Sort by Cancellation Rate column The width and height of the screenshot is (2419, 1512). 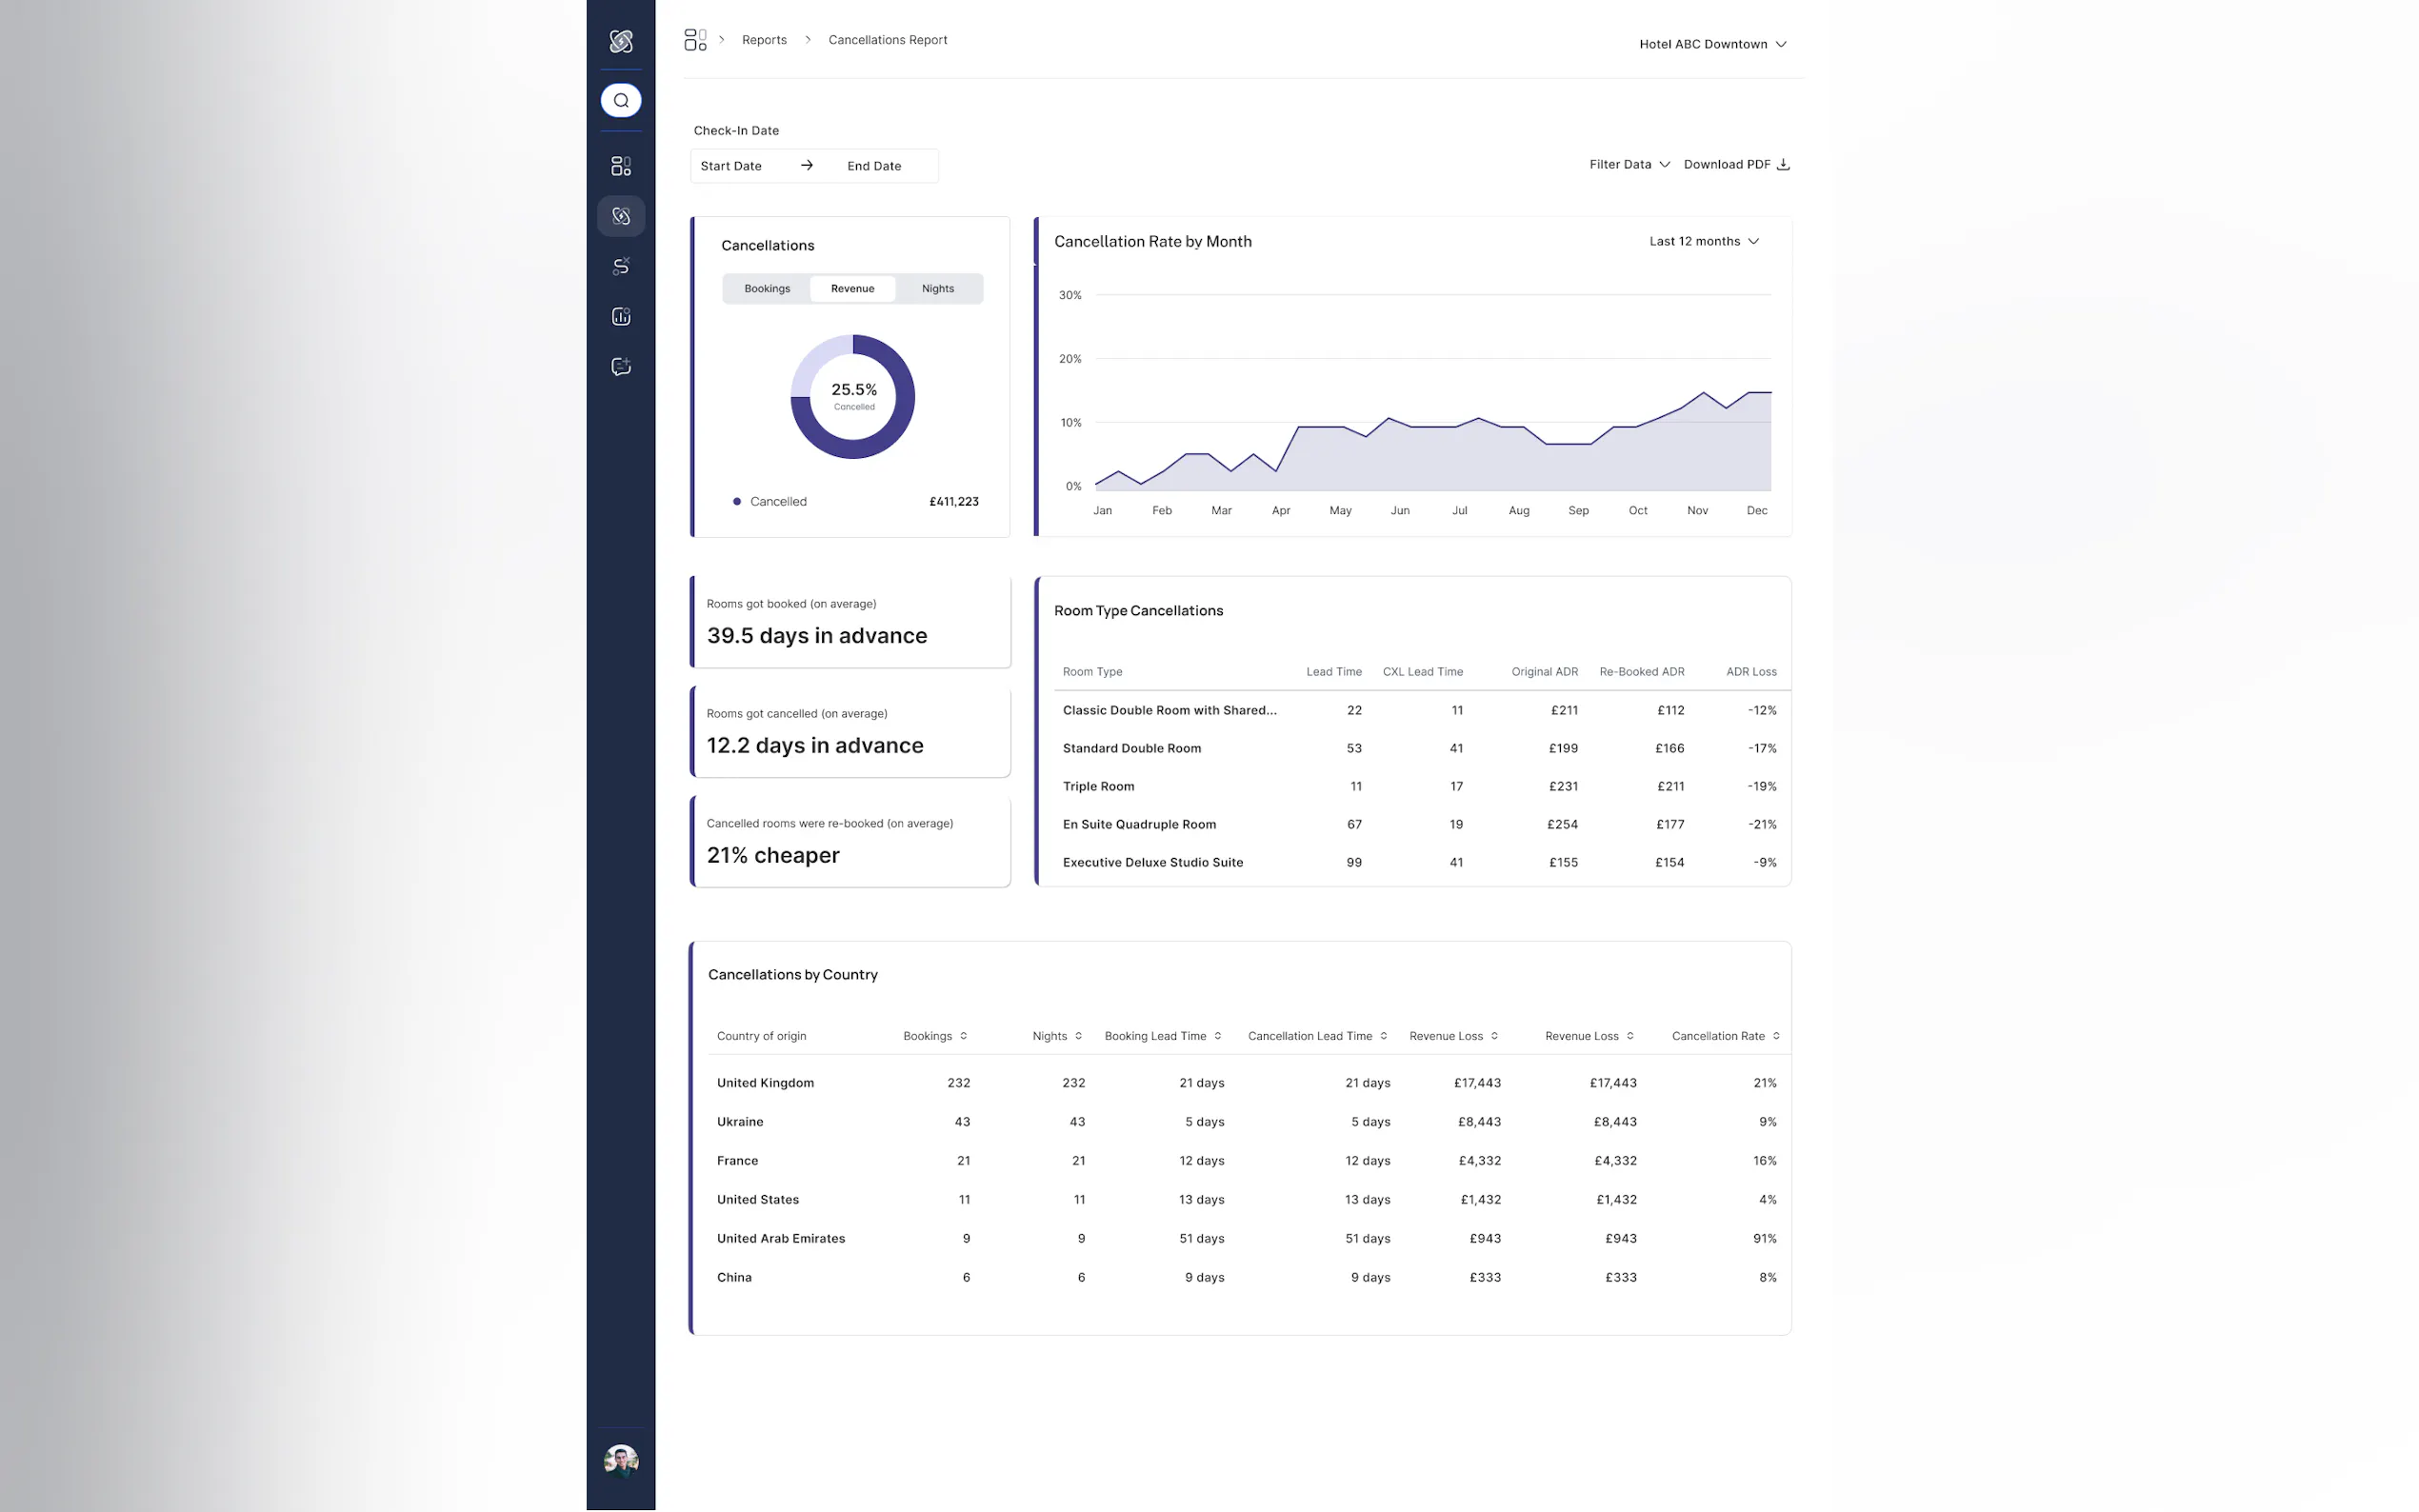1775,1036
